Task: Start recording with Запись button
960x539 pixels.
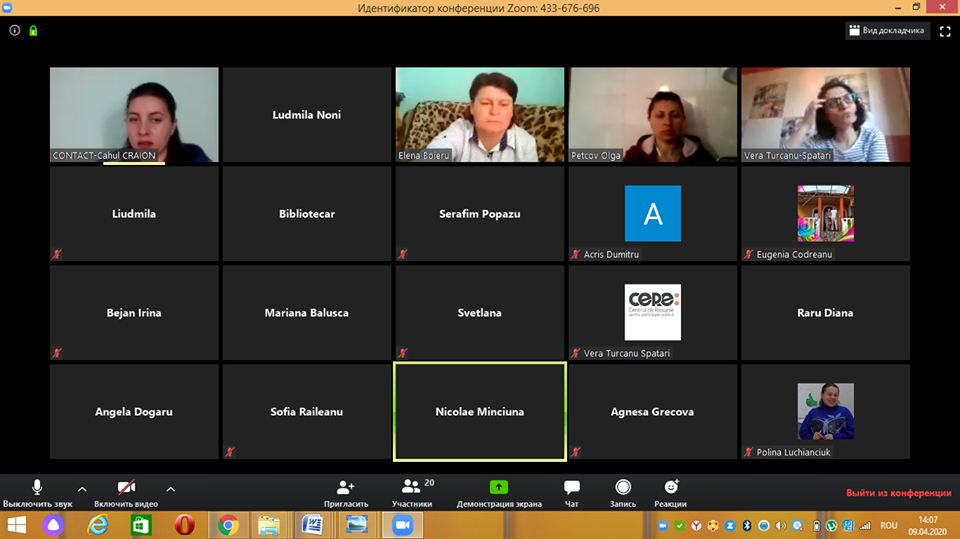Action: point(623,488)
